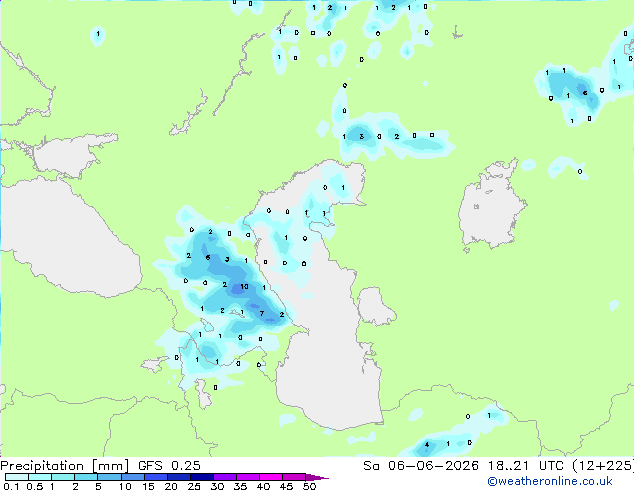Click the '7' precipitation value on the map

pos(262,313)
